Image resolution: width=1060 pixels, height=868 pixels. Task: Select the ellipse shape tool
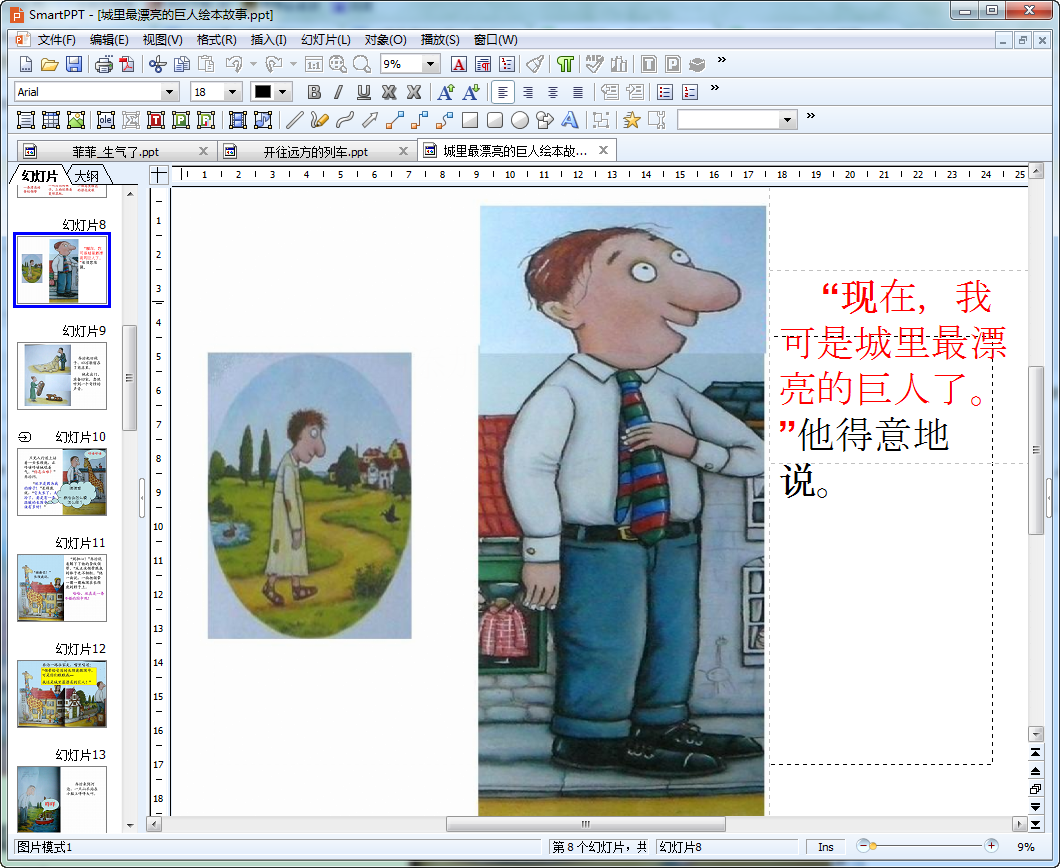(520, 120)
